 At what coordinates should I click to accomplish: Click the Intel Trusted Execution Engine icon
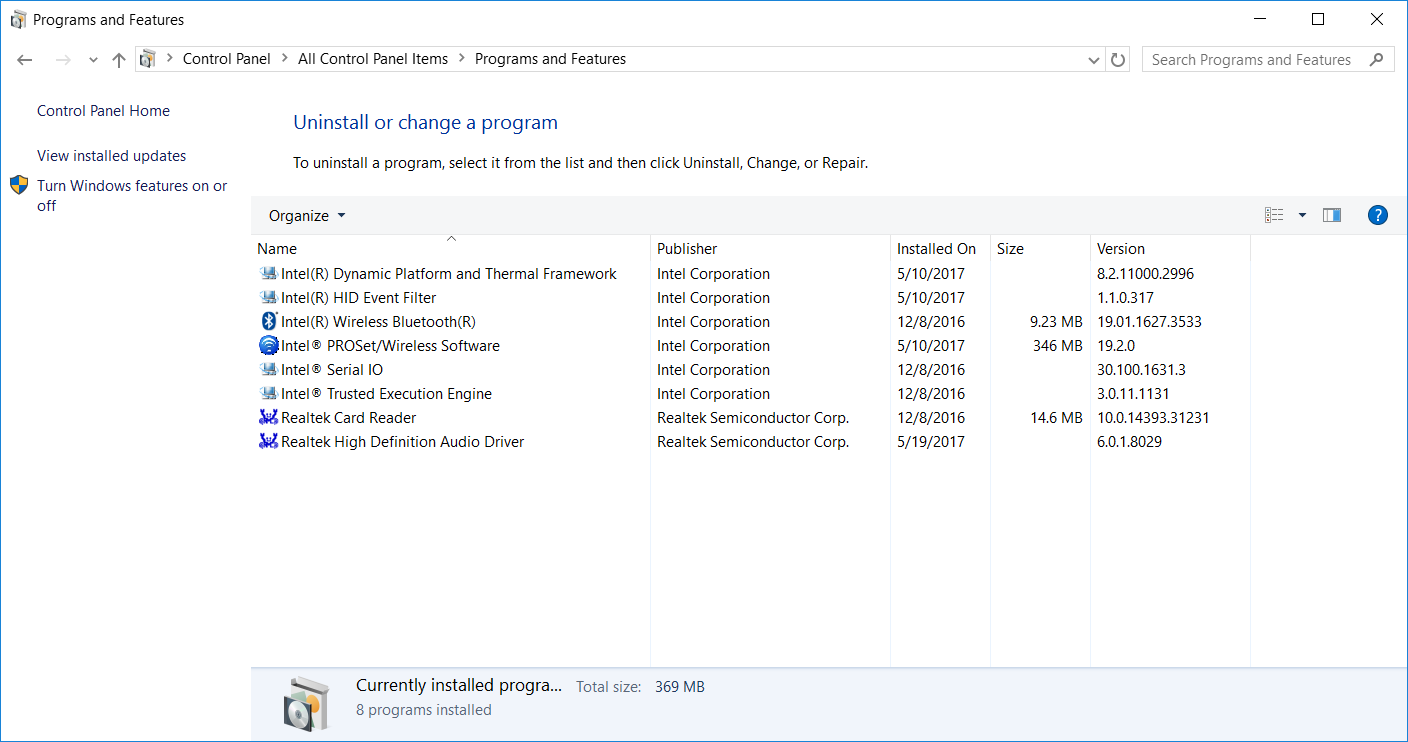(x=268, y=394)
